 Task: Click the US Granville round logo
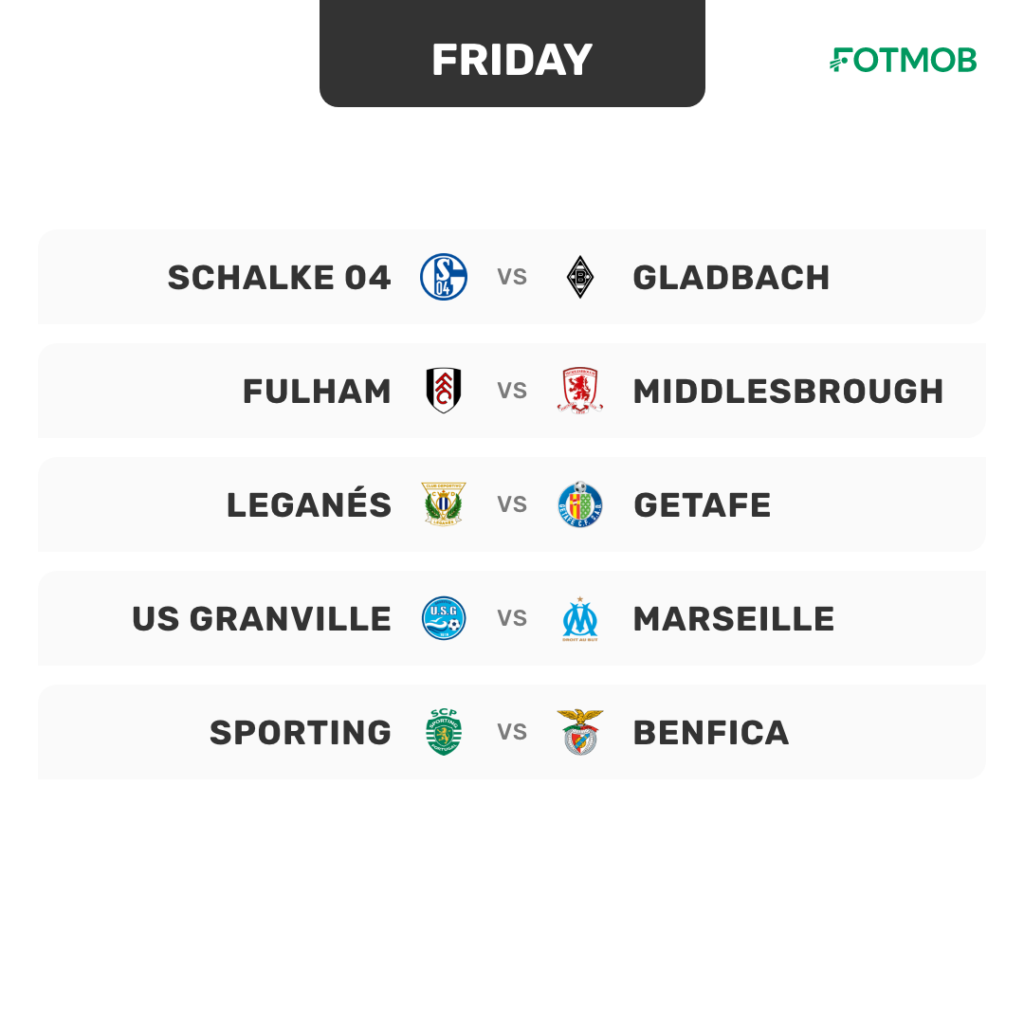(443, 618)
